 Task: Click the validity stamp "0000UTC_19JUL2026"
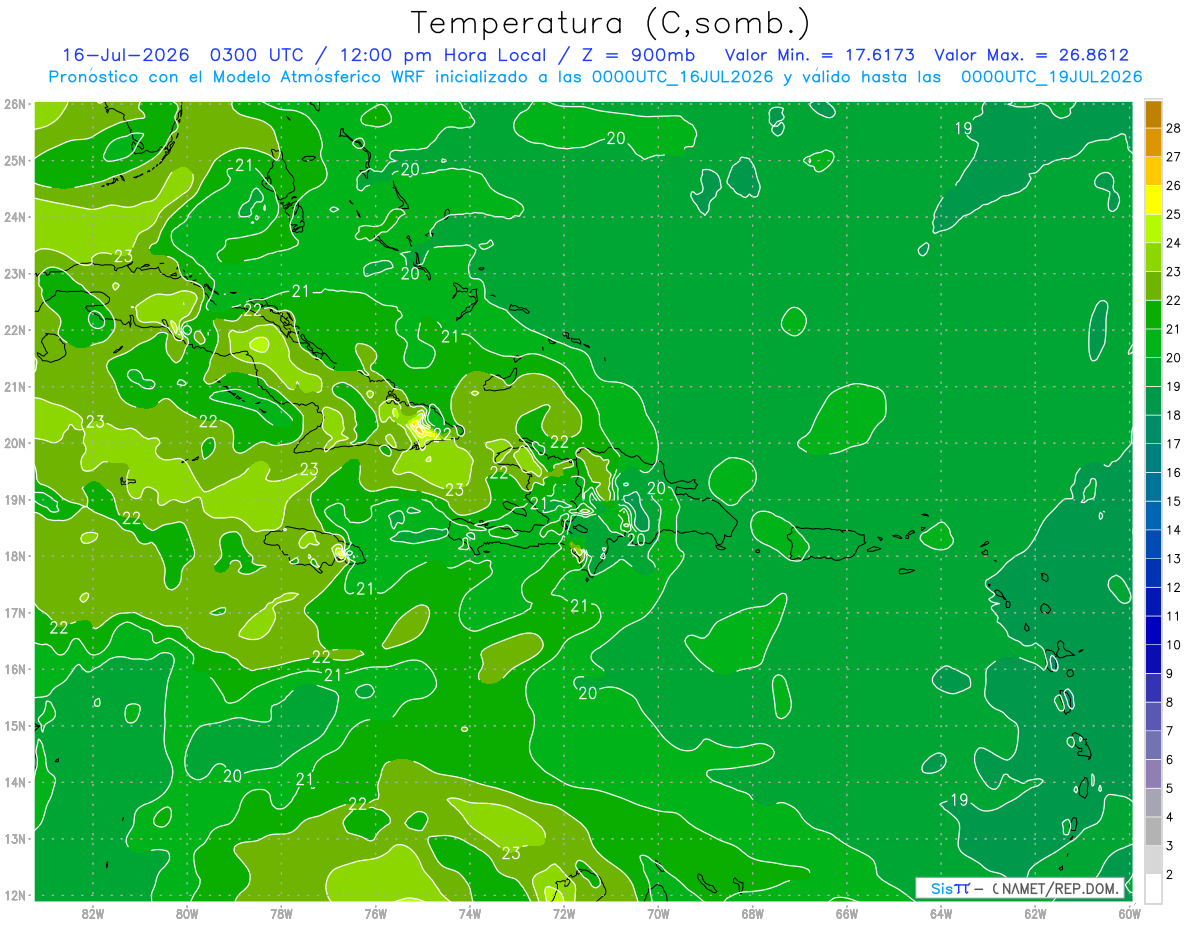coord(1052,77)
